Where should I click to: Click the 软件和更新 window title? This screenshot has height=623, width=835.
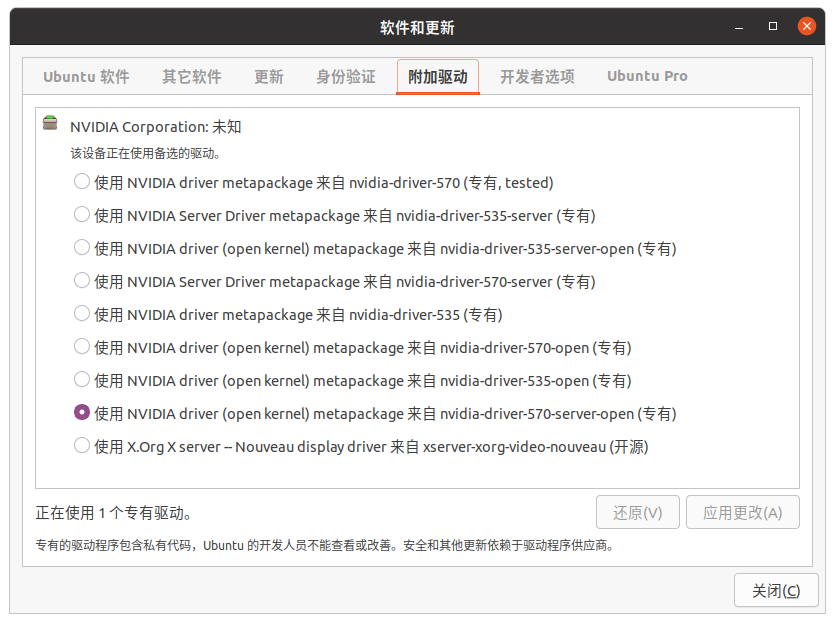click(x=417, y=27)
